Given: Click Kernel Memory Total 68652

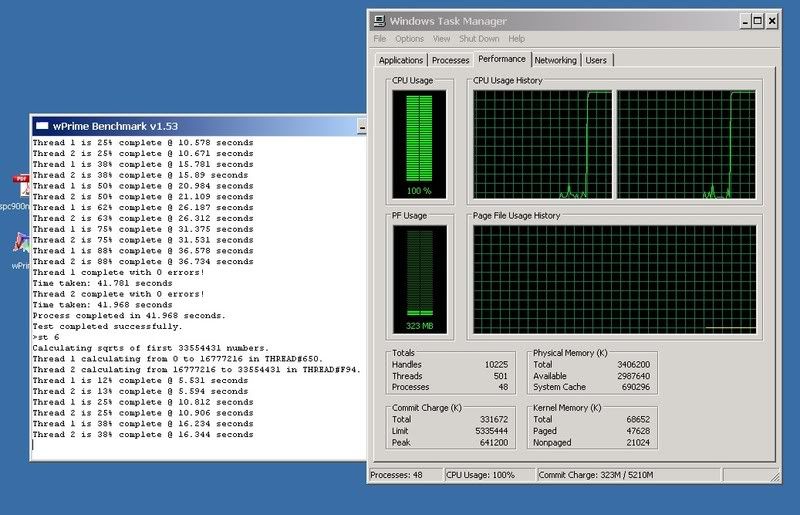Looking at the screenshot, I should point(638,419).
